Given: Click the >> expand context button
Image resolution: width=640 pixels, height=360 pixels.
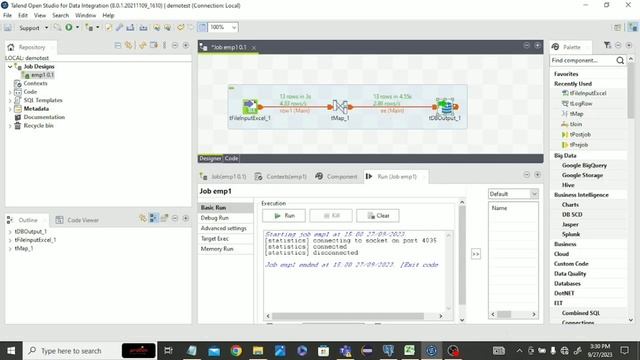Looking at the screenshot, I should [476, 254].
